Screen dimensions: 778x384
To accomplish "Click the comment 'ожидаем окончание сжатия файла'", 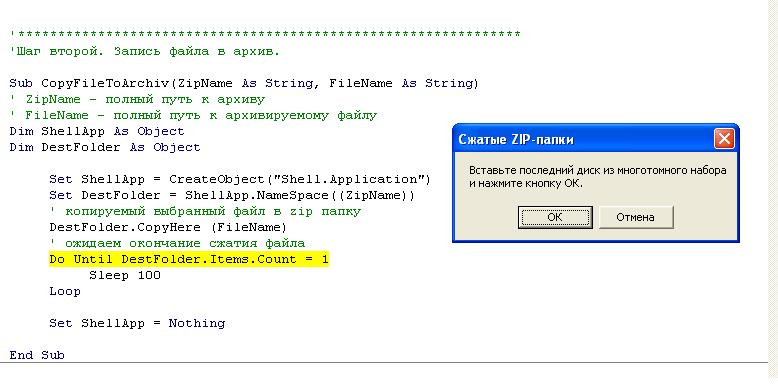I will (177, 243).
